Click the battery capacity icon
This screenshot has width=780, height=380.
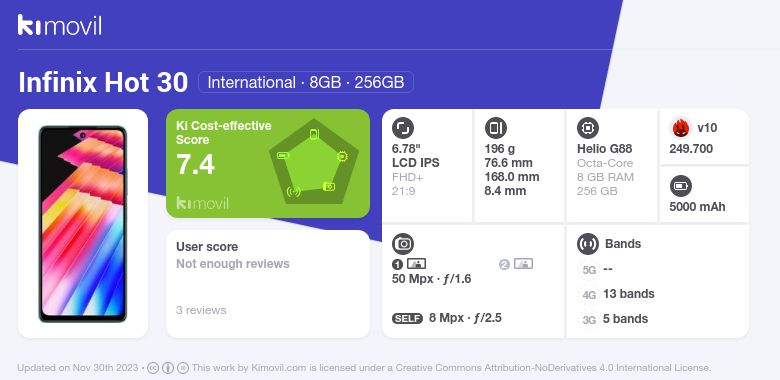[681, 187]
